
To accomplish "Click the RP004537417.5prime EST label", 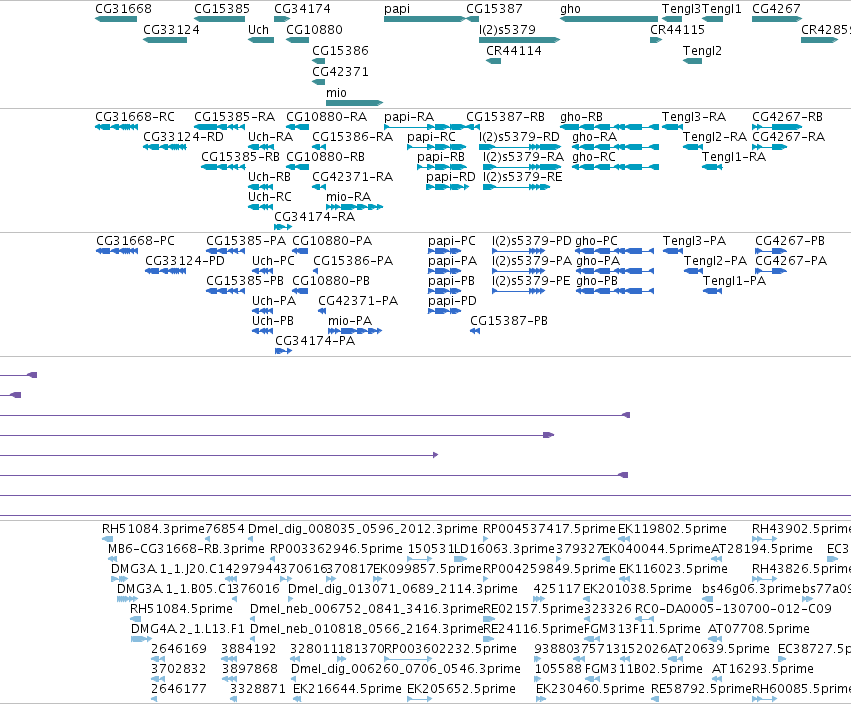I will (549, 529).
